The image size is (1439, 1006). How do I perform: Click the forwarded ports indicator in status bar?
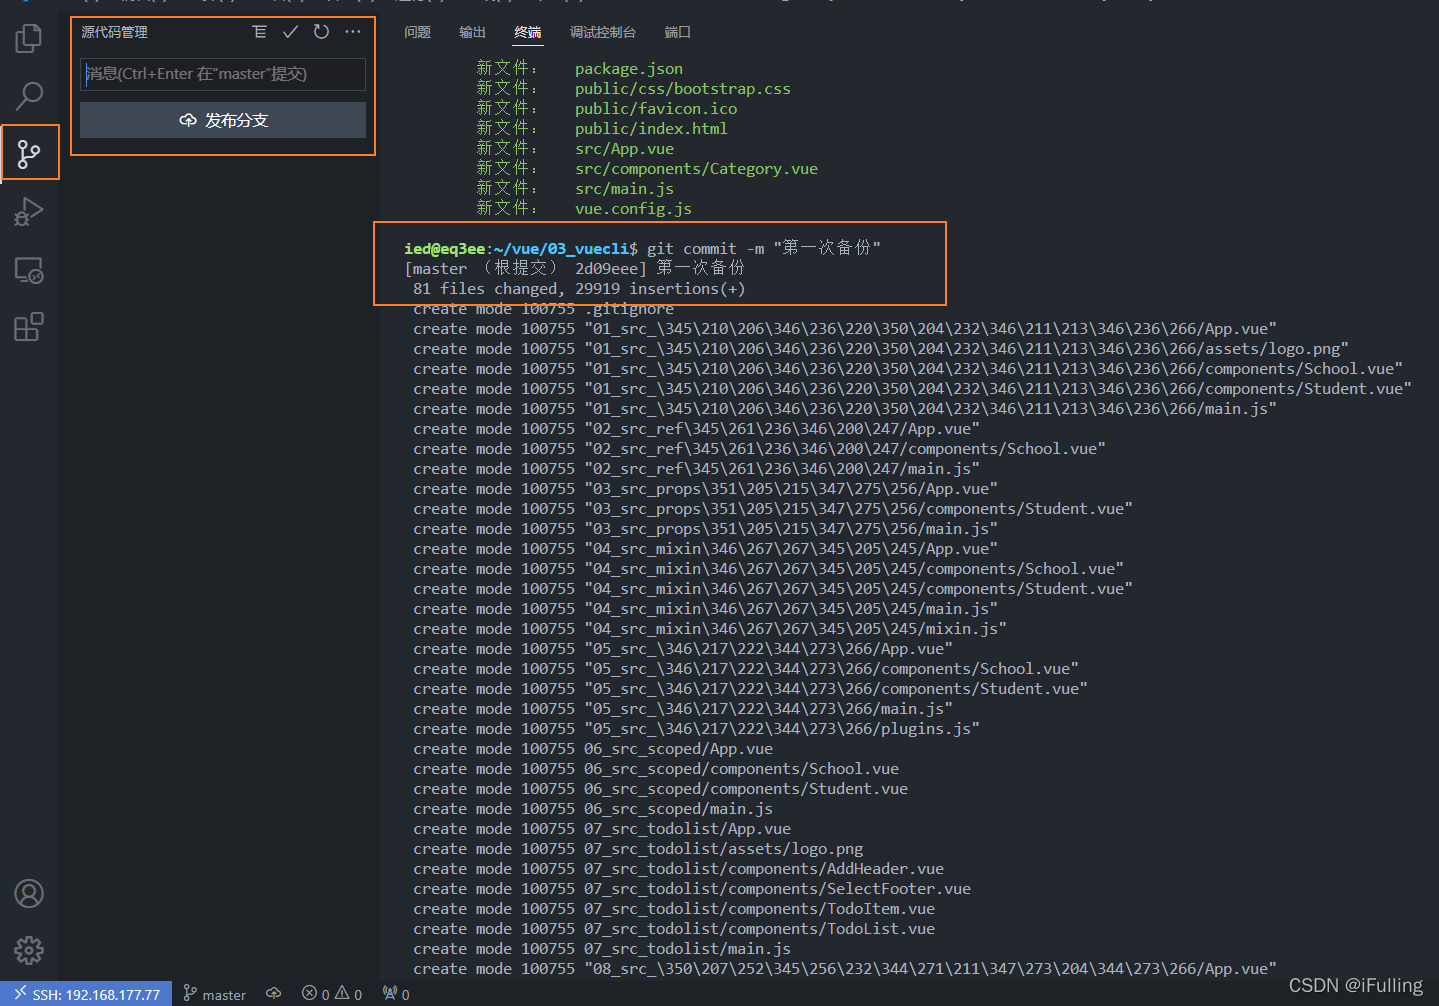[396, 994]
